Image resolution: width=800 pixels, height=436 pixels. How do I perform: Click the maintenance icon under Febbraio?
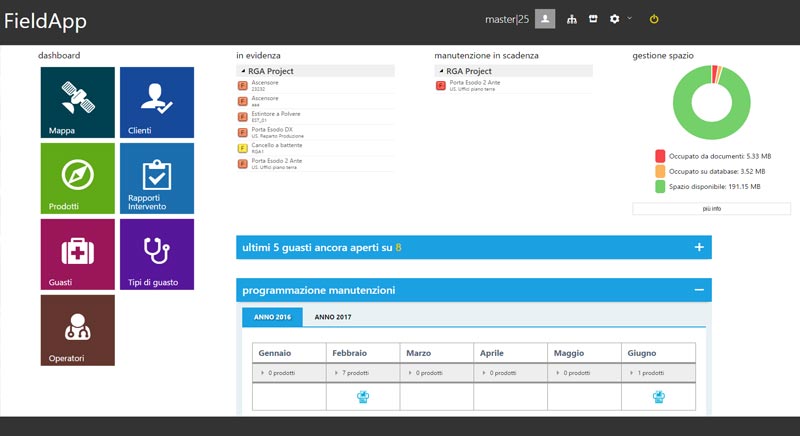click(363, 397)
